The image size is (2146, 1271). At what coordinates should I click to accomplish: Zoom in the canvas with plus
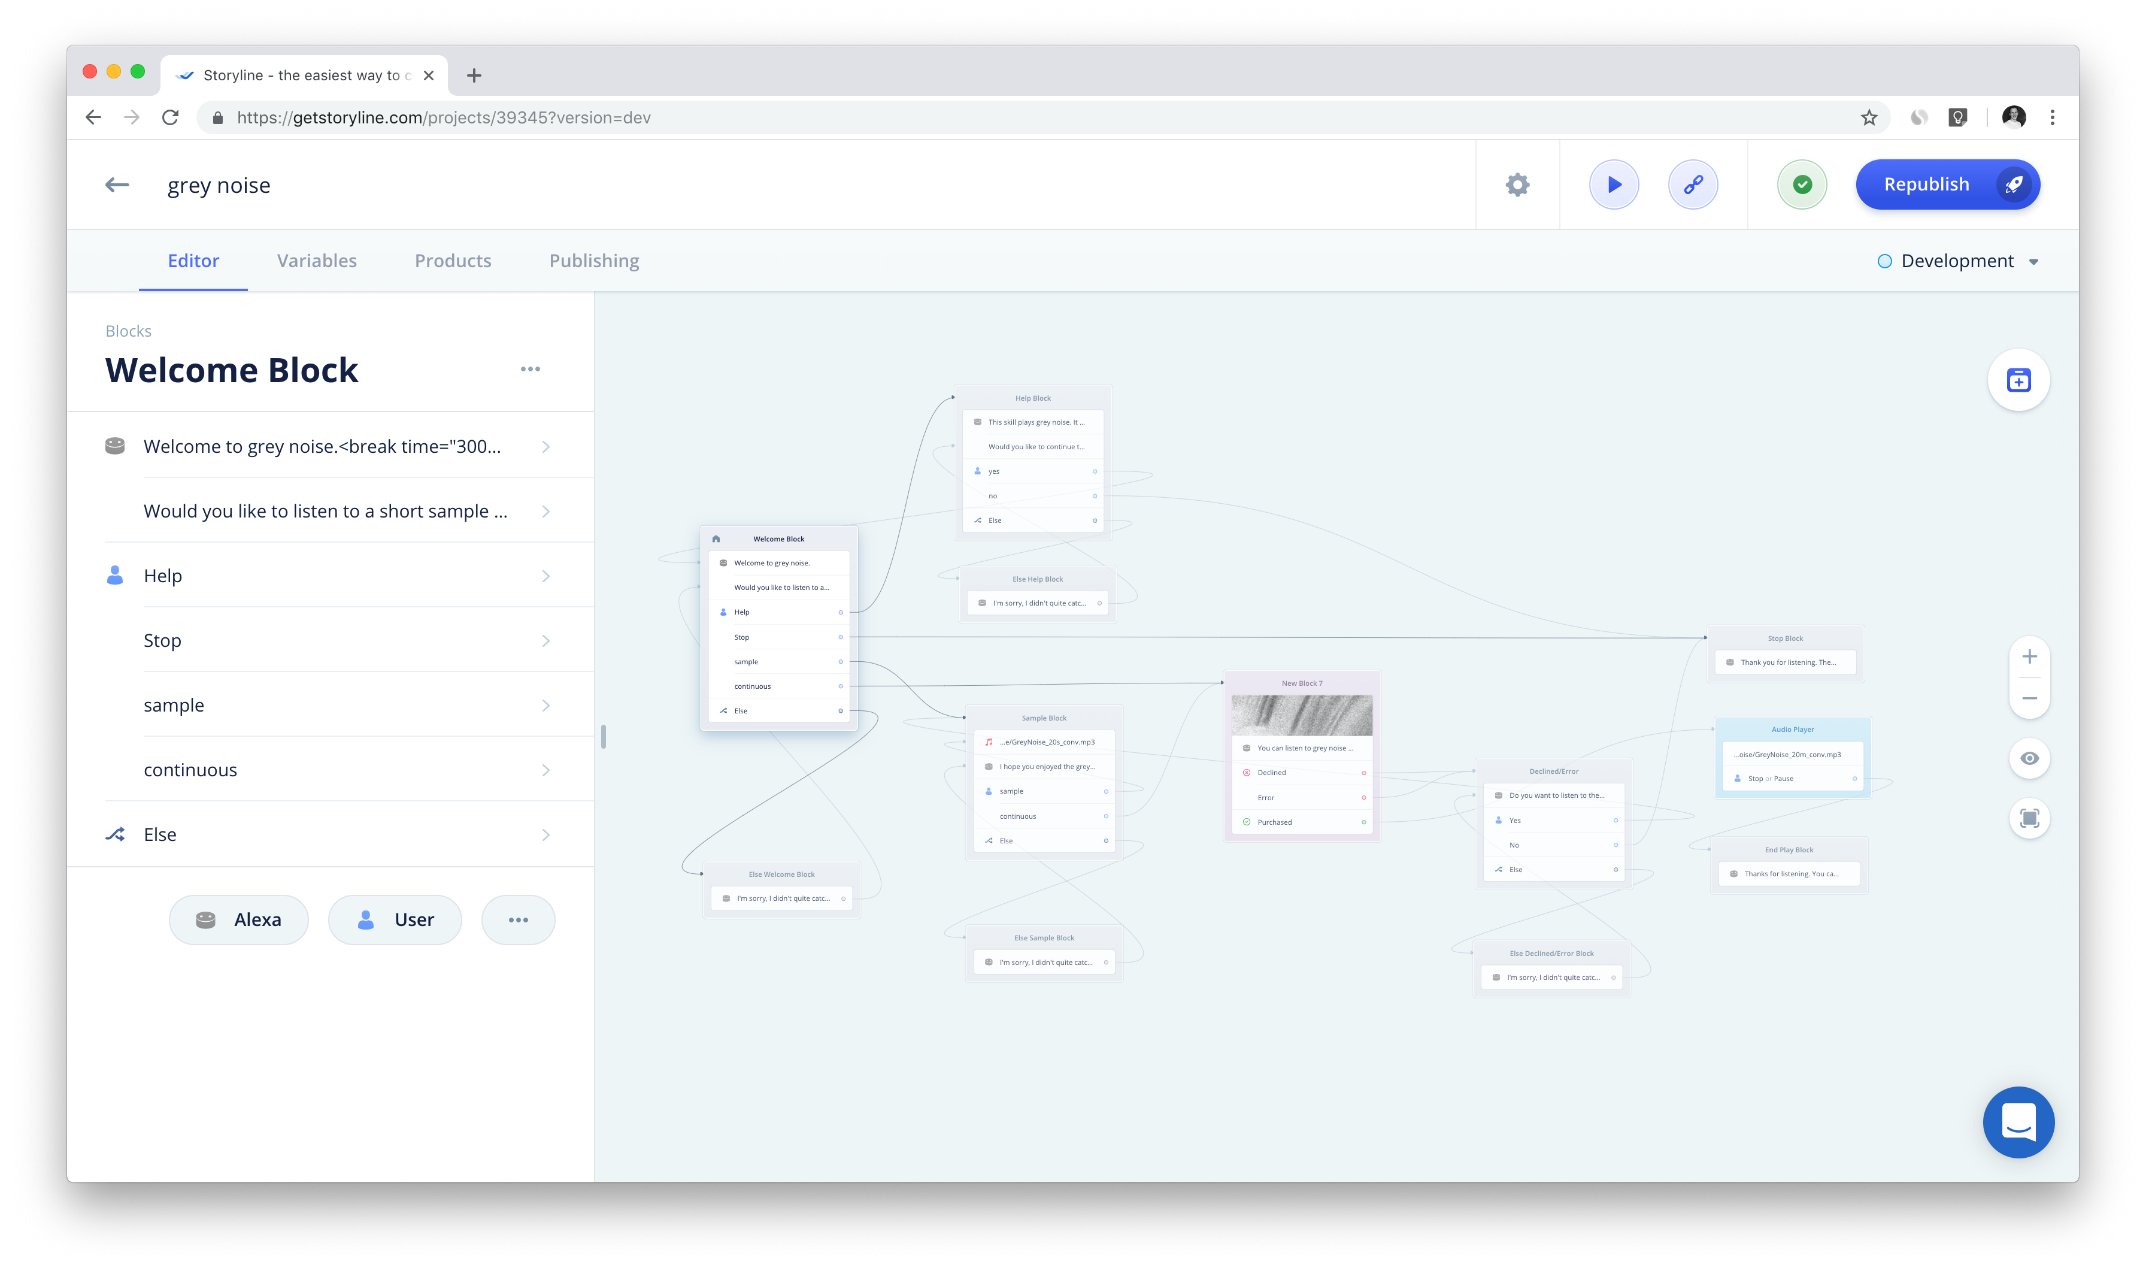(x=2029, y=657)
